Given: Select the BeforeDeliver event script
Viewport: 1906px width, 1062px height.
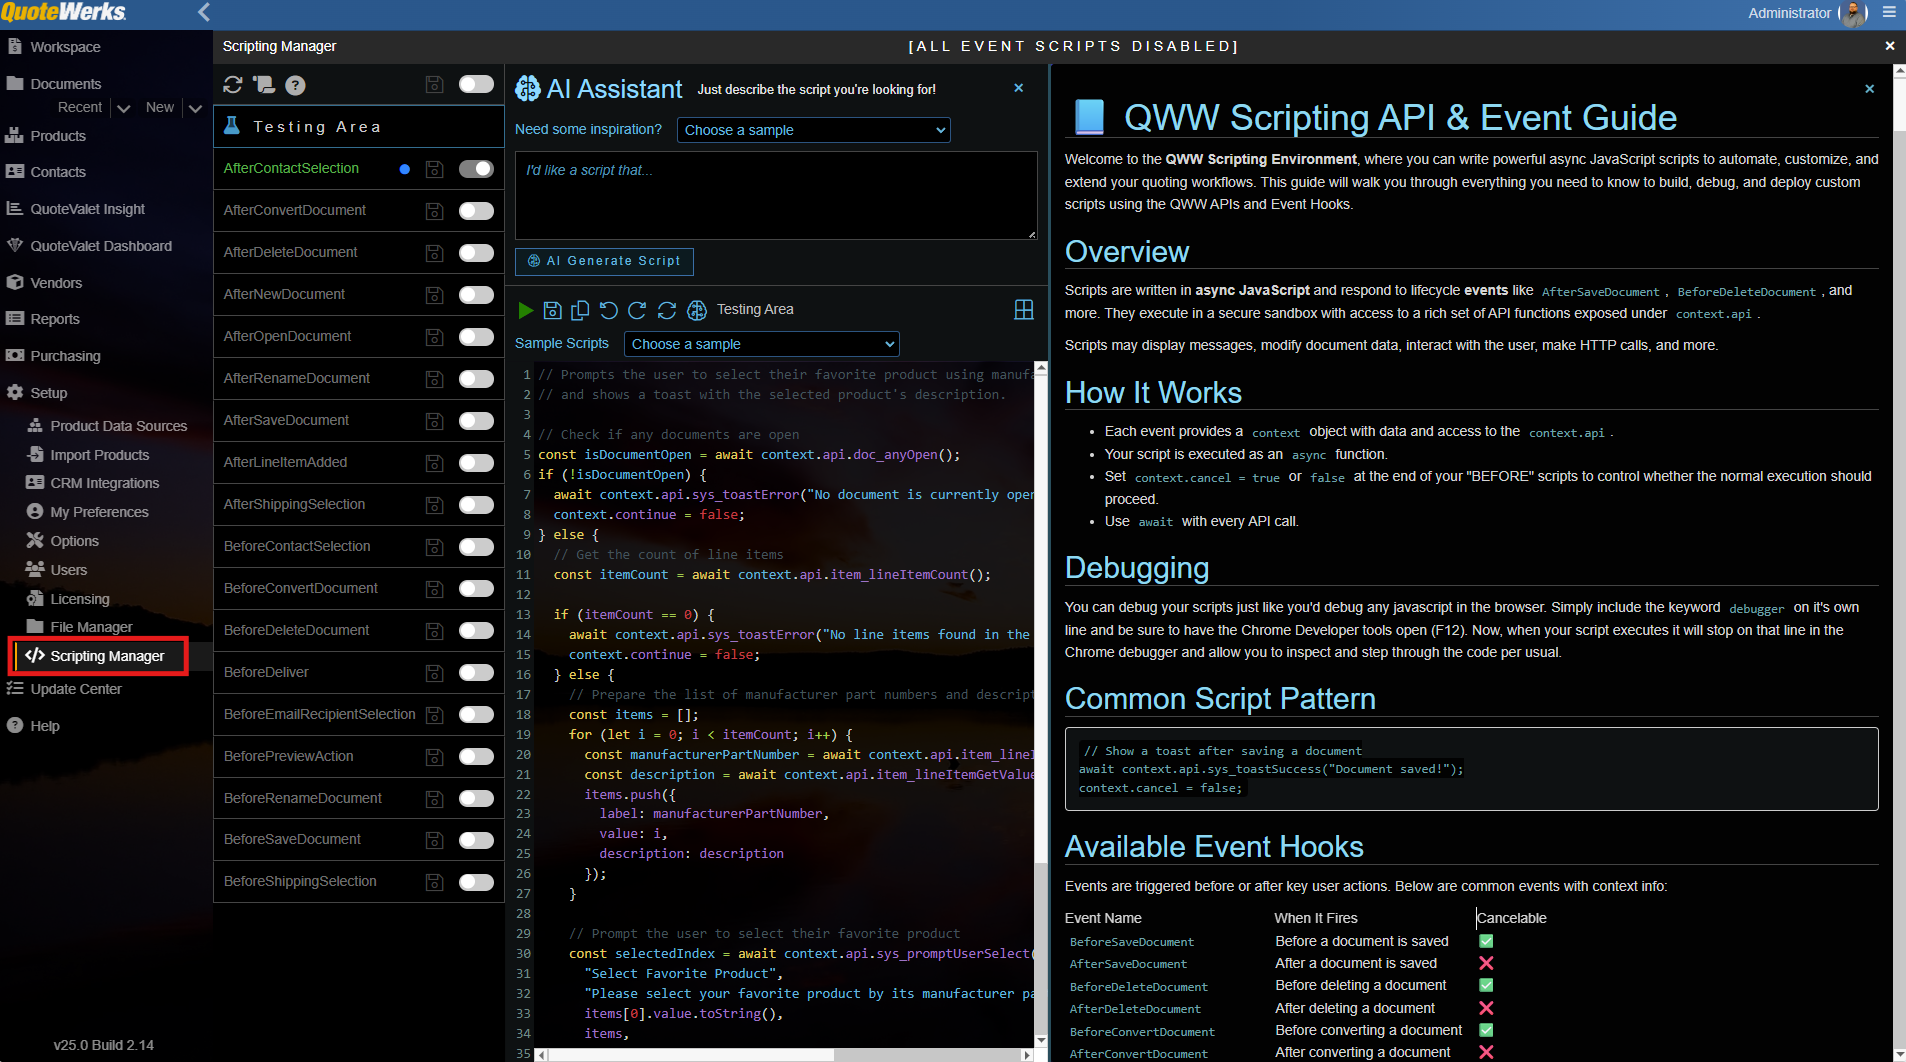Looking at the screenshot, I should [267, 672].
